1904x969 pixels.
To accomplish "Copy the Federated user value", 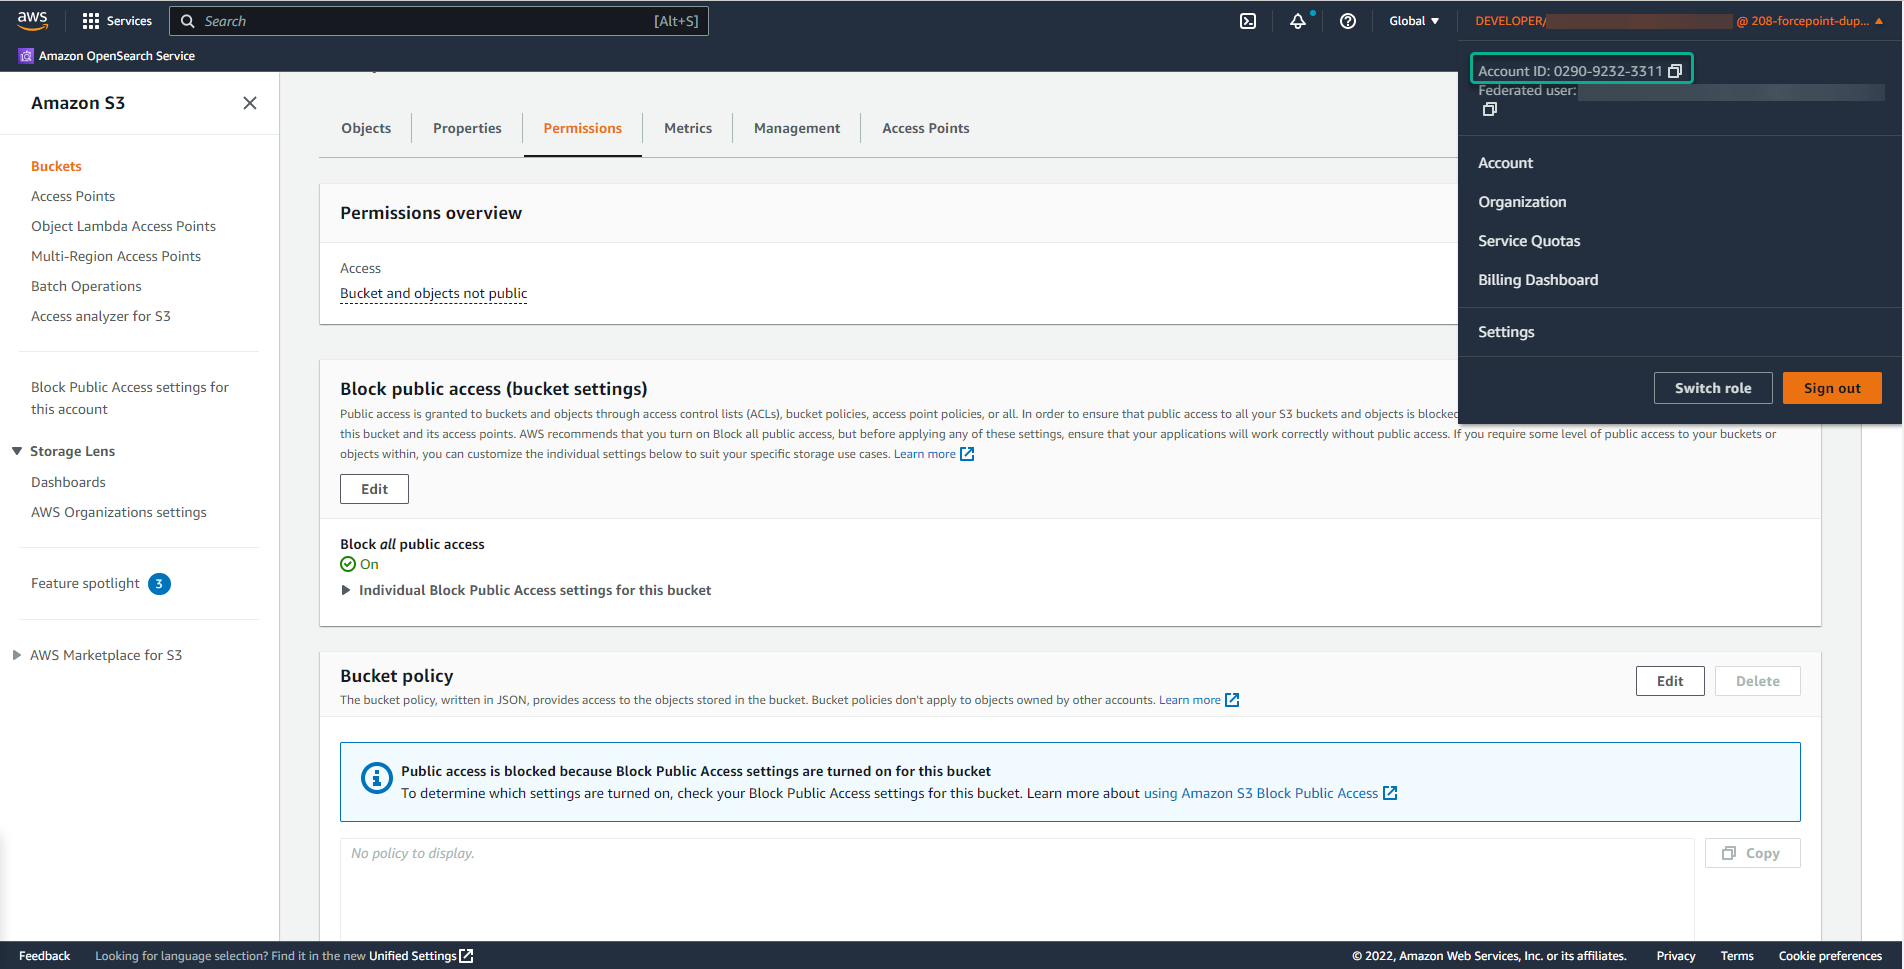I will (x=1489, y=109).
